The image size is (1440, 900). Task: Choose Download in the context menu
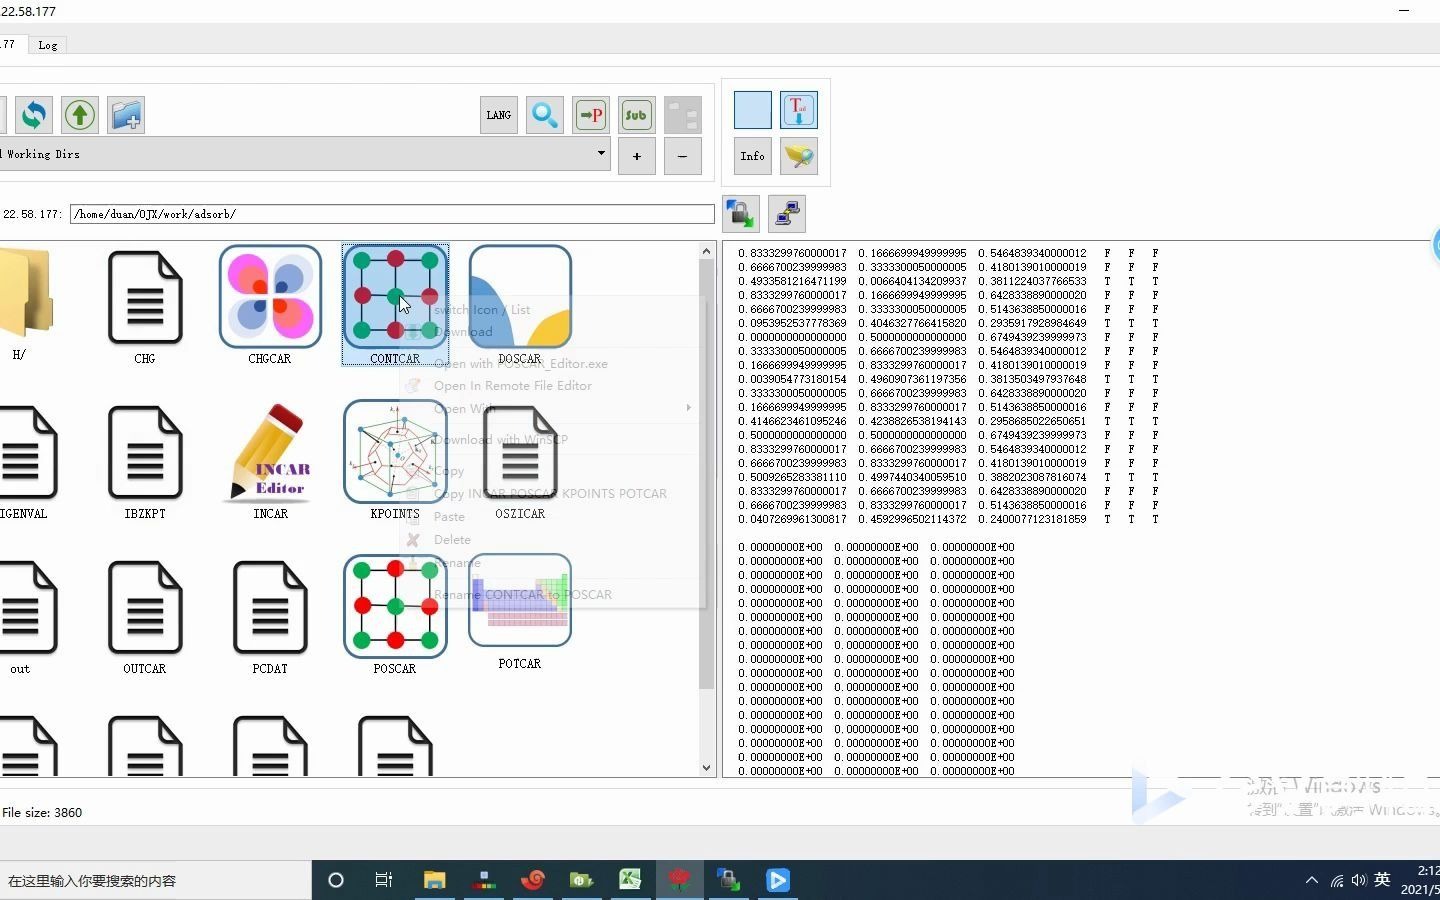[463, 332]
